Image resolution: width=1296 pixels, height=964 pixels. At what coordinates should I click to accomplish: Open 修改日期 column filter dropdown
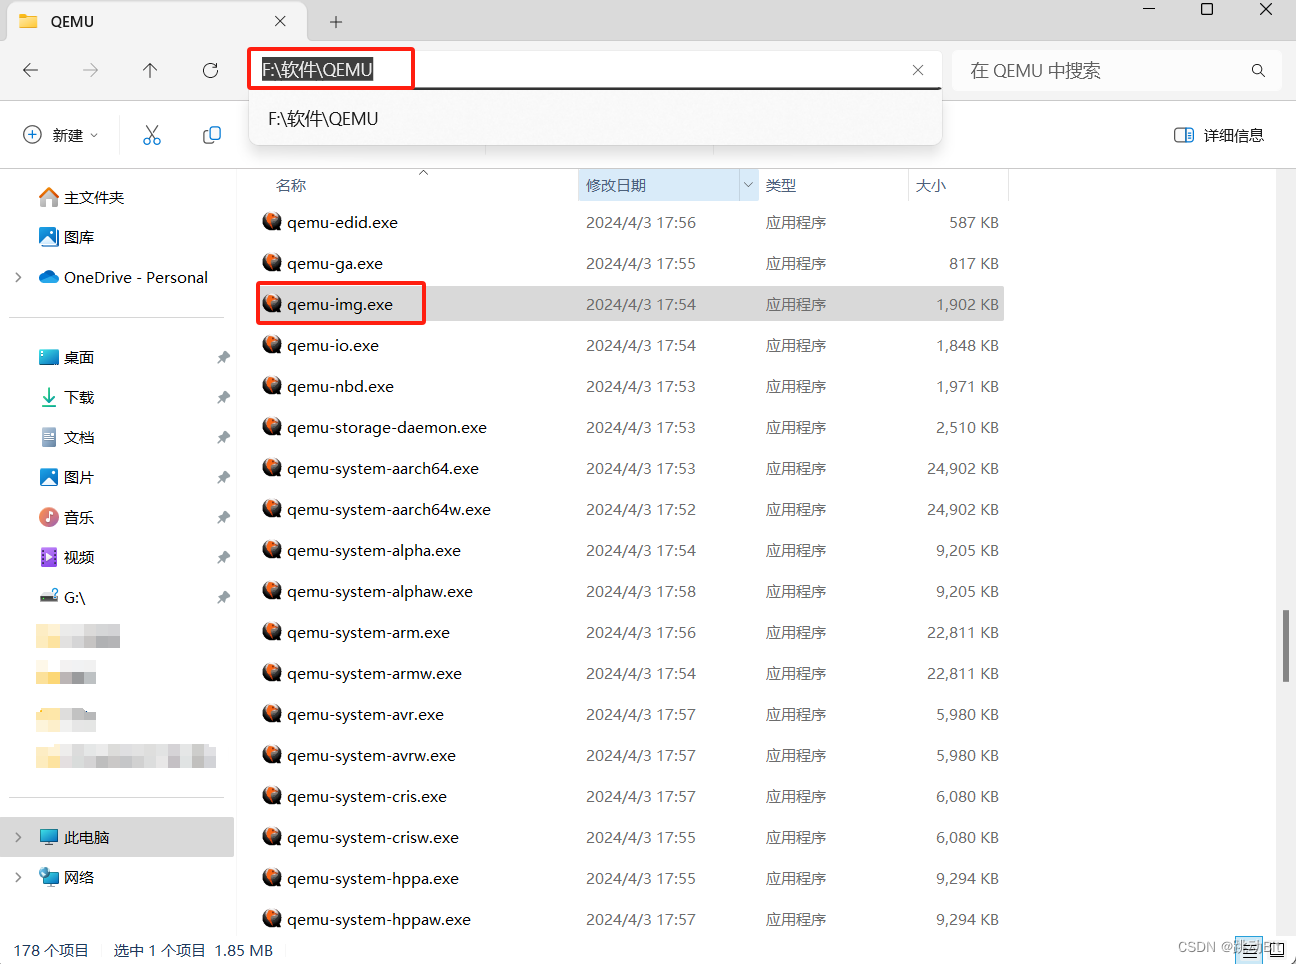pos(748,186)
